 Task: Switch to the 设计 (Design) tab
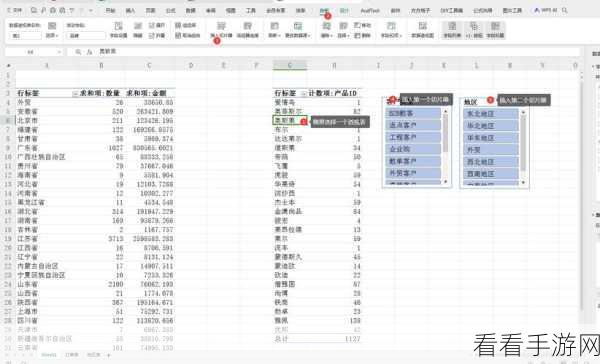(344, 10)
